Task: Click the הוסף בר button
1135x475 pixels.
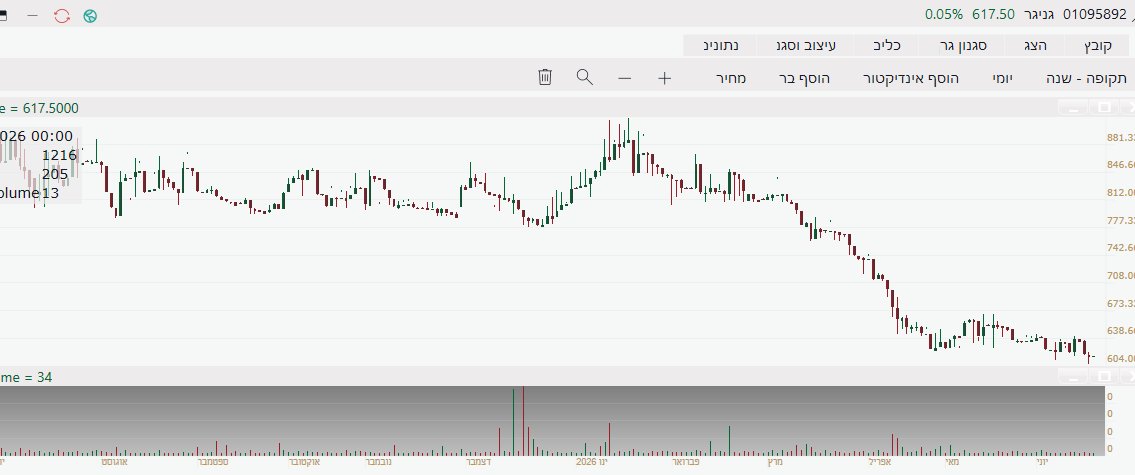Action: [x=804, y=78]
